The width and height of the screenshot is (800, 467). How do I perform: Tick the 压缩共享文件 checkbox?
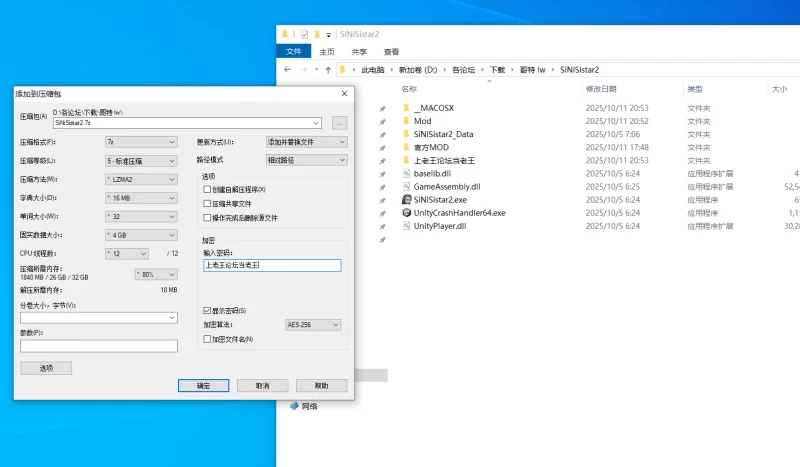tap(207, 204)
